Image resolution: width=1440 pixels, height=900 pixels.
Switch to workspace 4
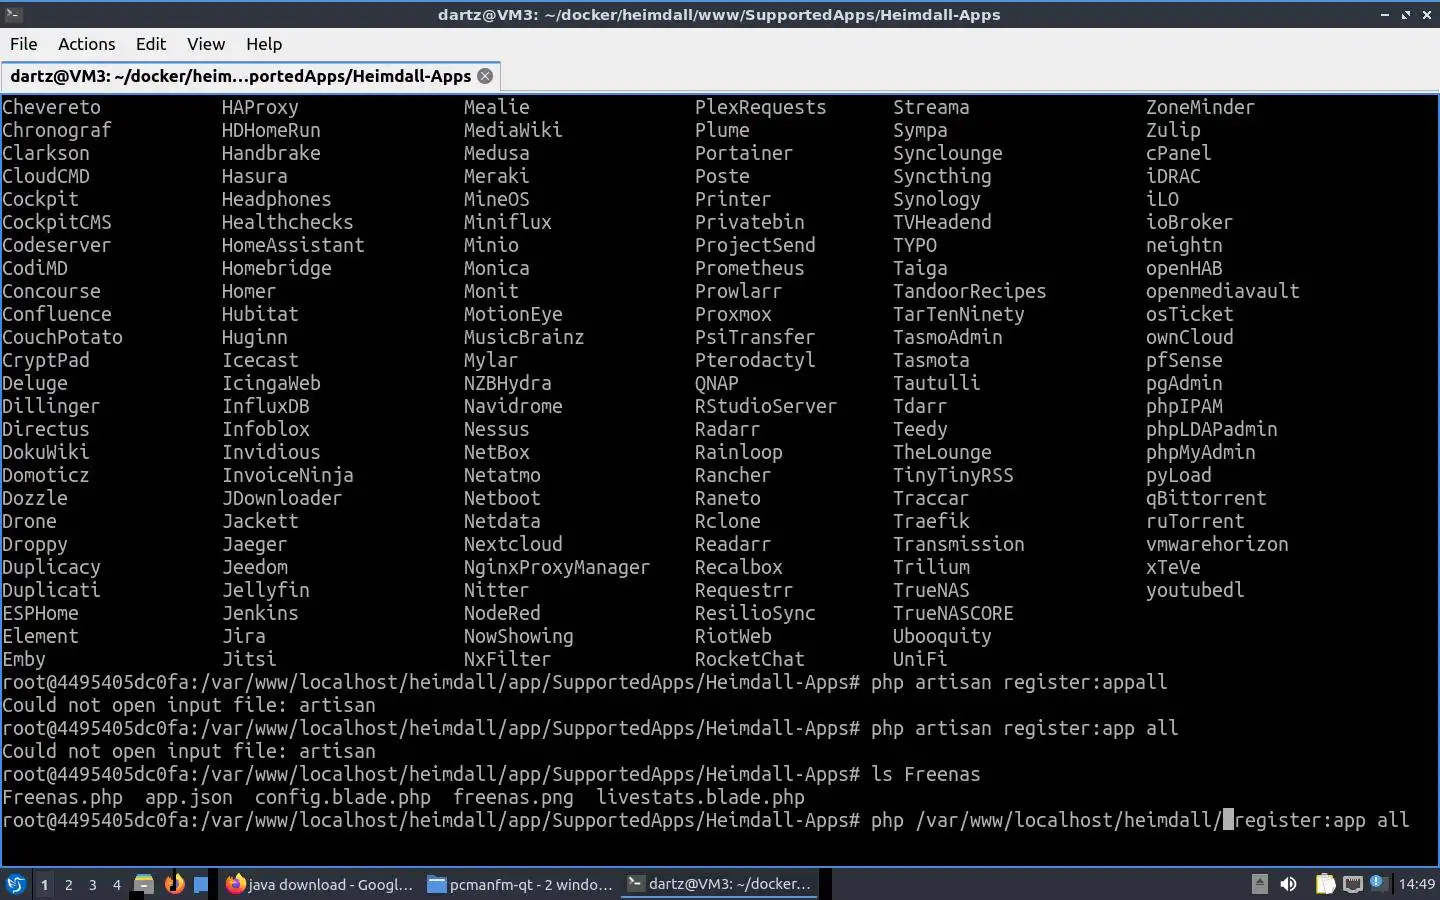(116, 884)
